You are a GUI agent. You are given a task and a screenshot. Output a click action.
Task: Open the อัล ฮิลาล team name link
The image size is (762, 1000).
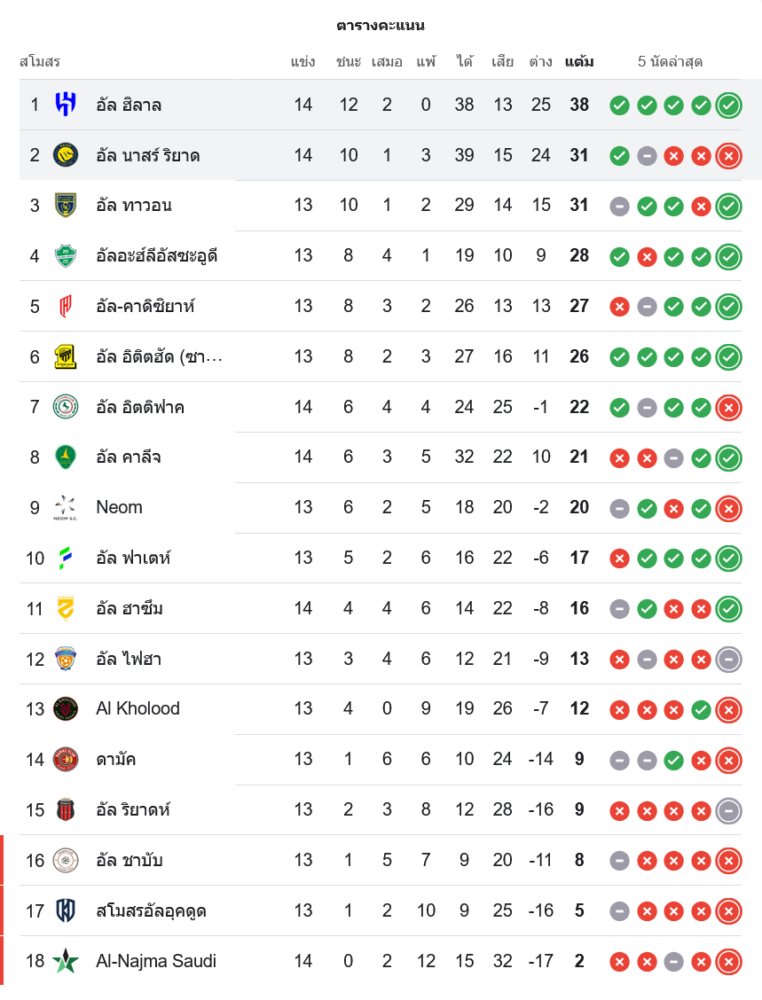129,105
